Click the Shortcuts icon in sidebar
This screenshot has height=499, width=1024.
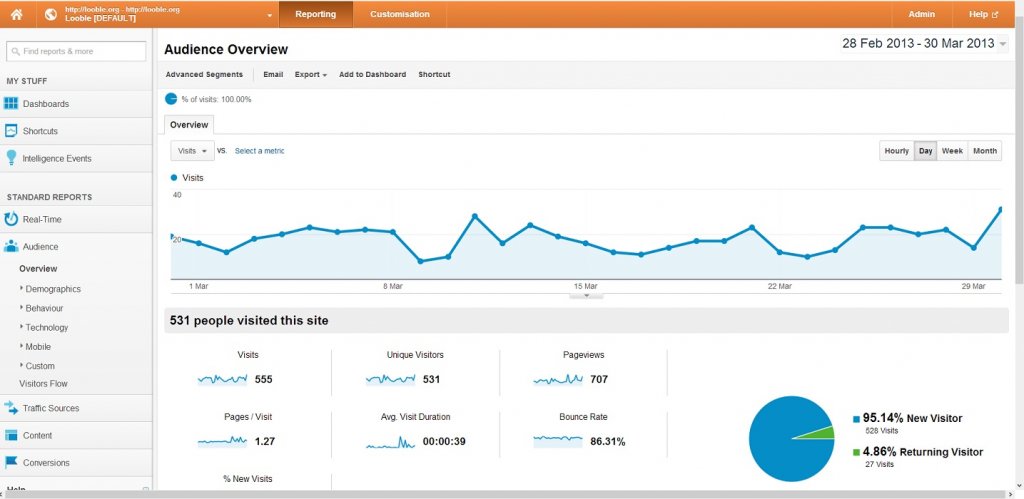(11, 131)
